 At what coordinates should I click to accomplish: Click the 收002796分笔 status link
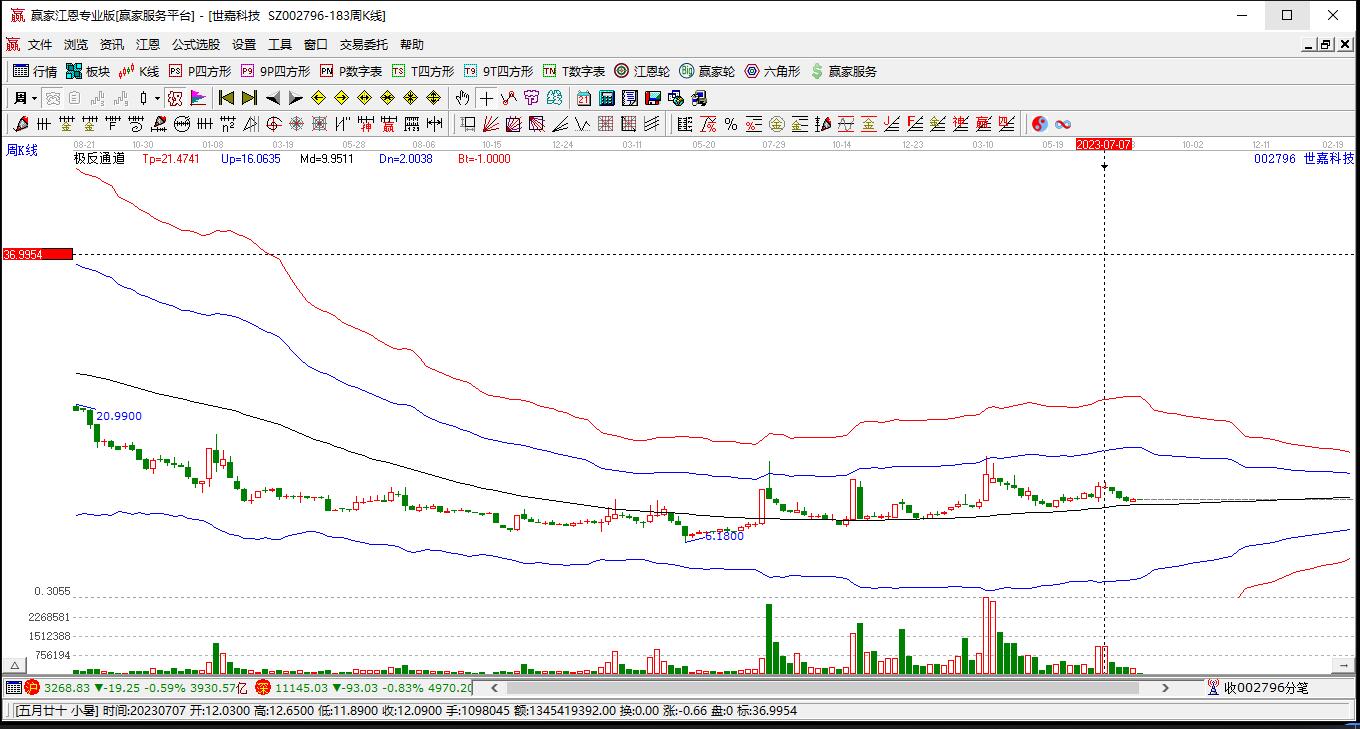pos(1266,688)
